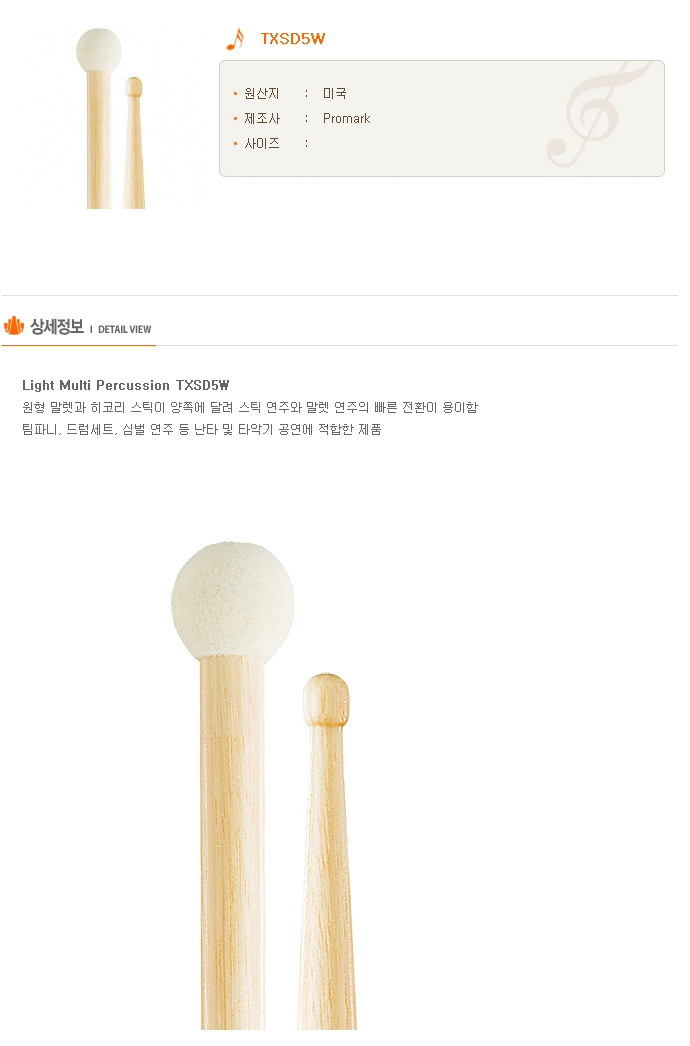Select the small product thumbnail image
The width and height of the screenshot is (690, 1046).
tap(111, 118)
